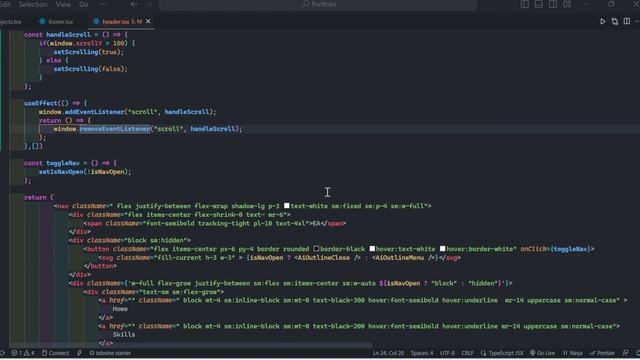Click addEventListener in the useEffect block
The width and height of the screenshot is (640, 360).
pyautogui.click(x=94, y=112)
